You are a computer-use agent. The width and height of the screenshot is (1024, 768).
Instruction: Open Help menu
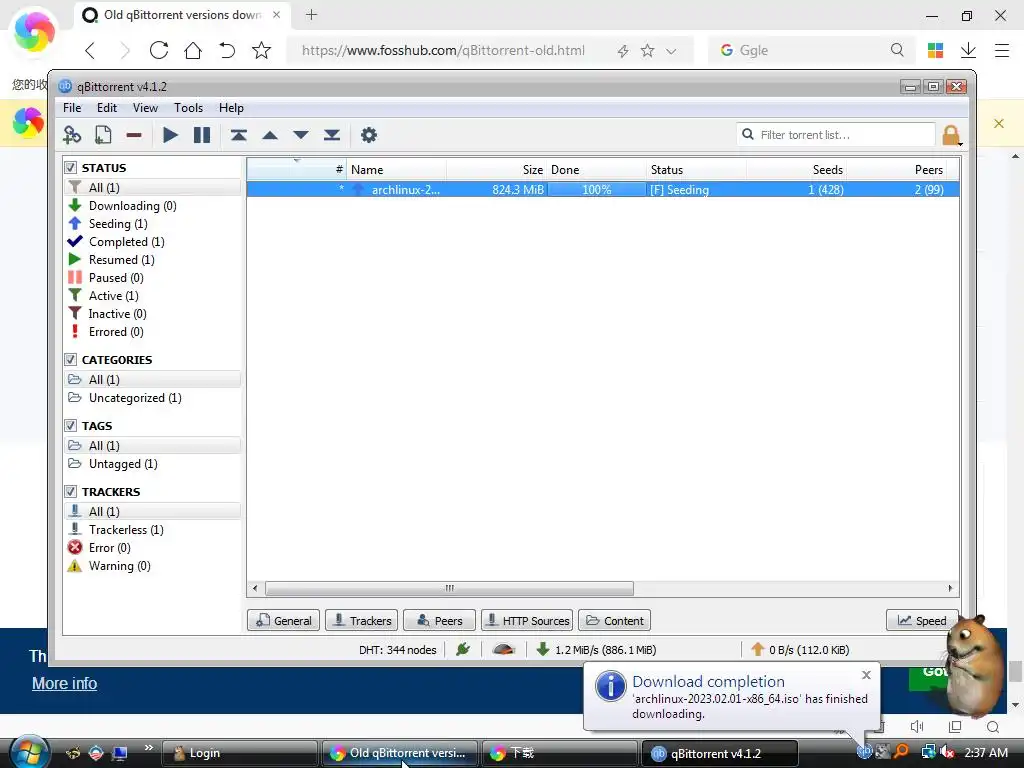pos(231,108)
